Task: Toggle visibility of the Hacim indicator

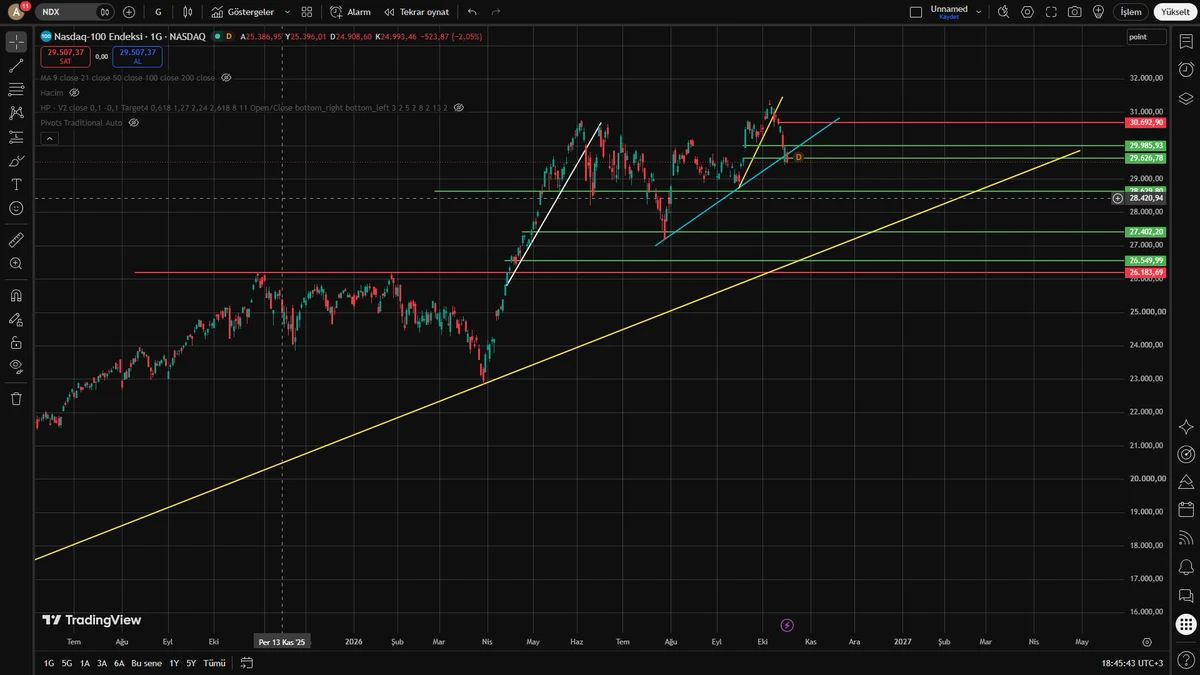Action: point(74,92)
